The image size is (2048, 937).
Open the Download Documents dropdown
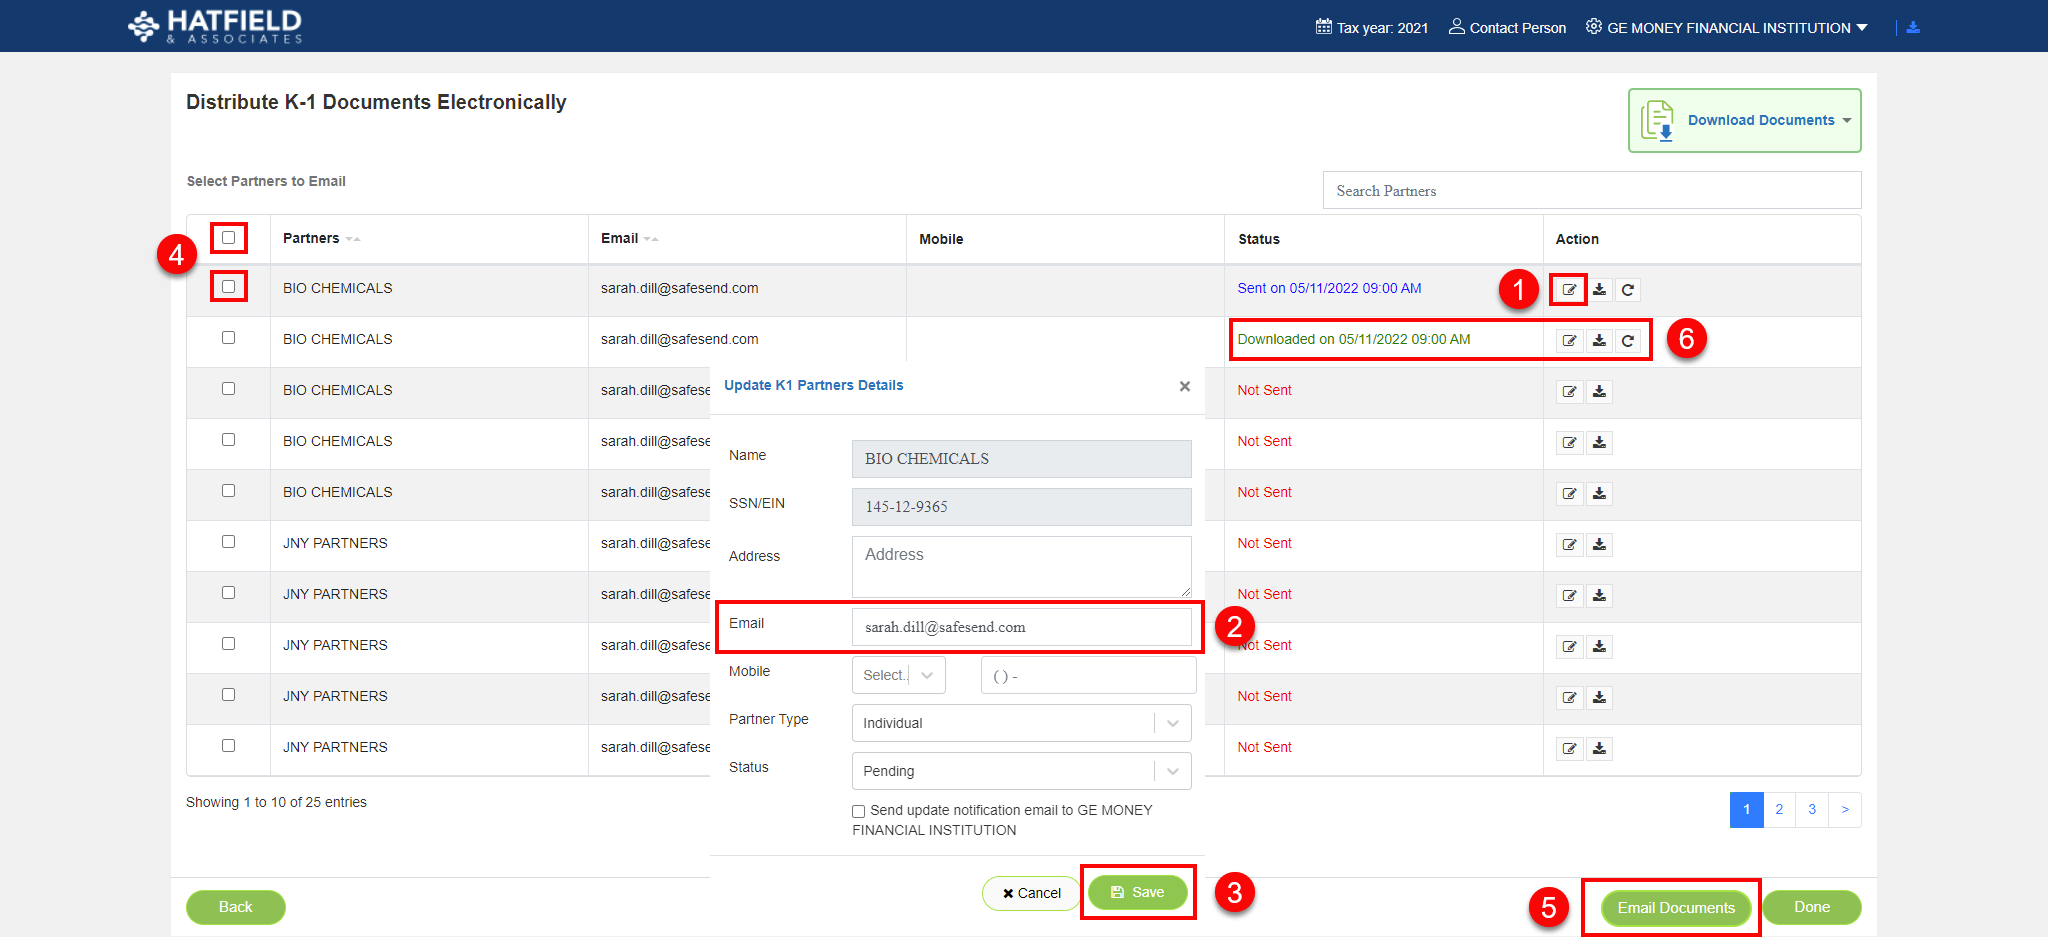(x=1745, y=121)
